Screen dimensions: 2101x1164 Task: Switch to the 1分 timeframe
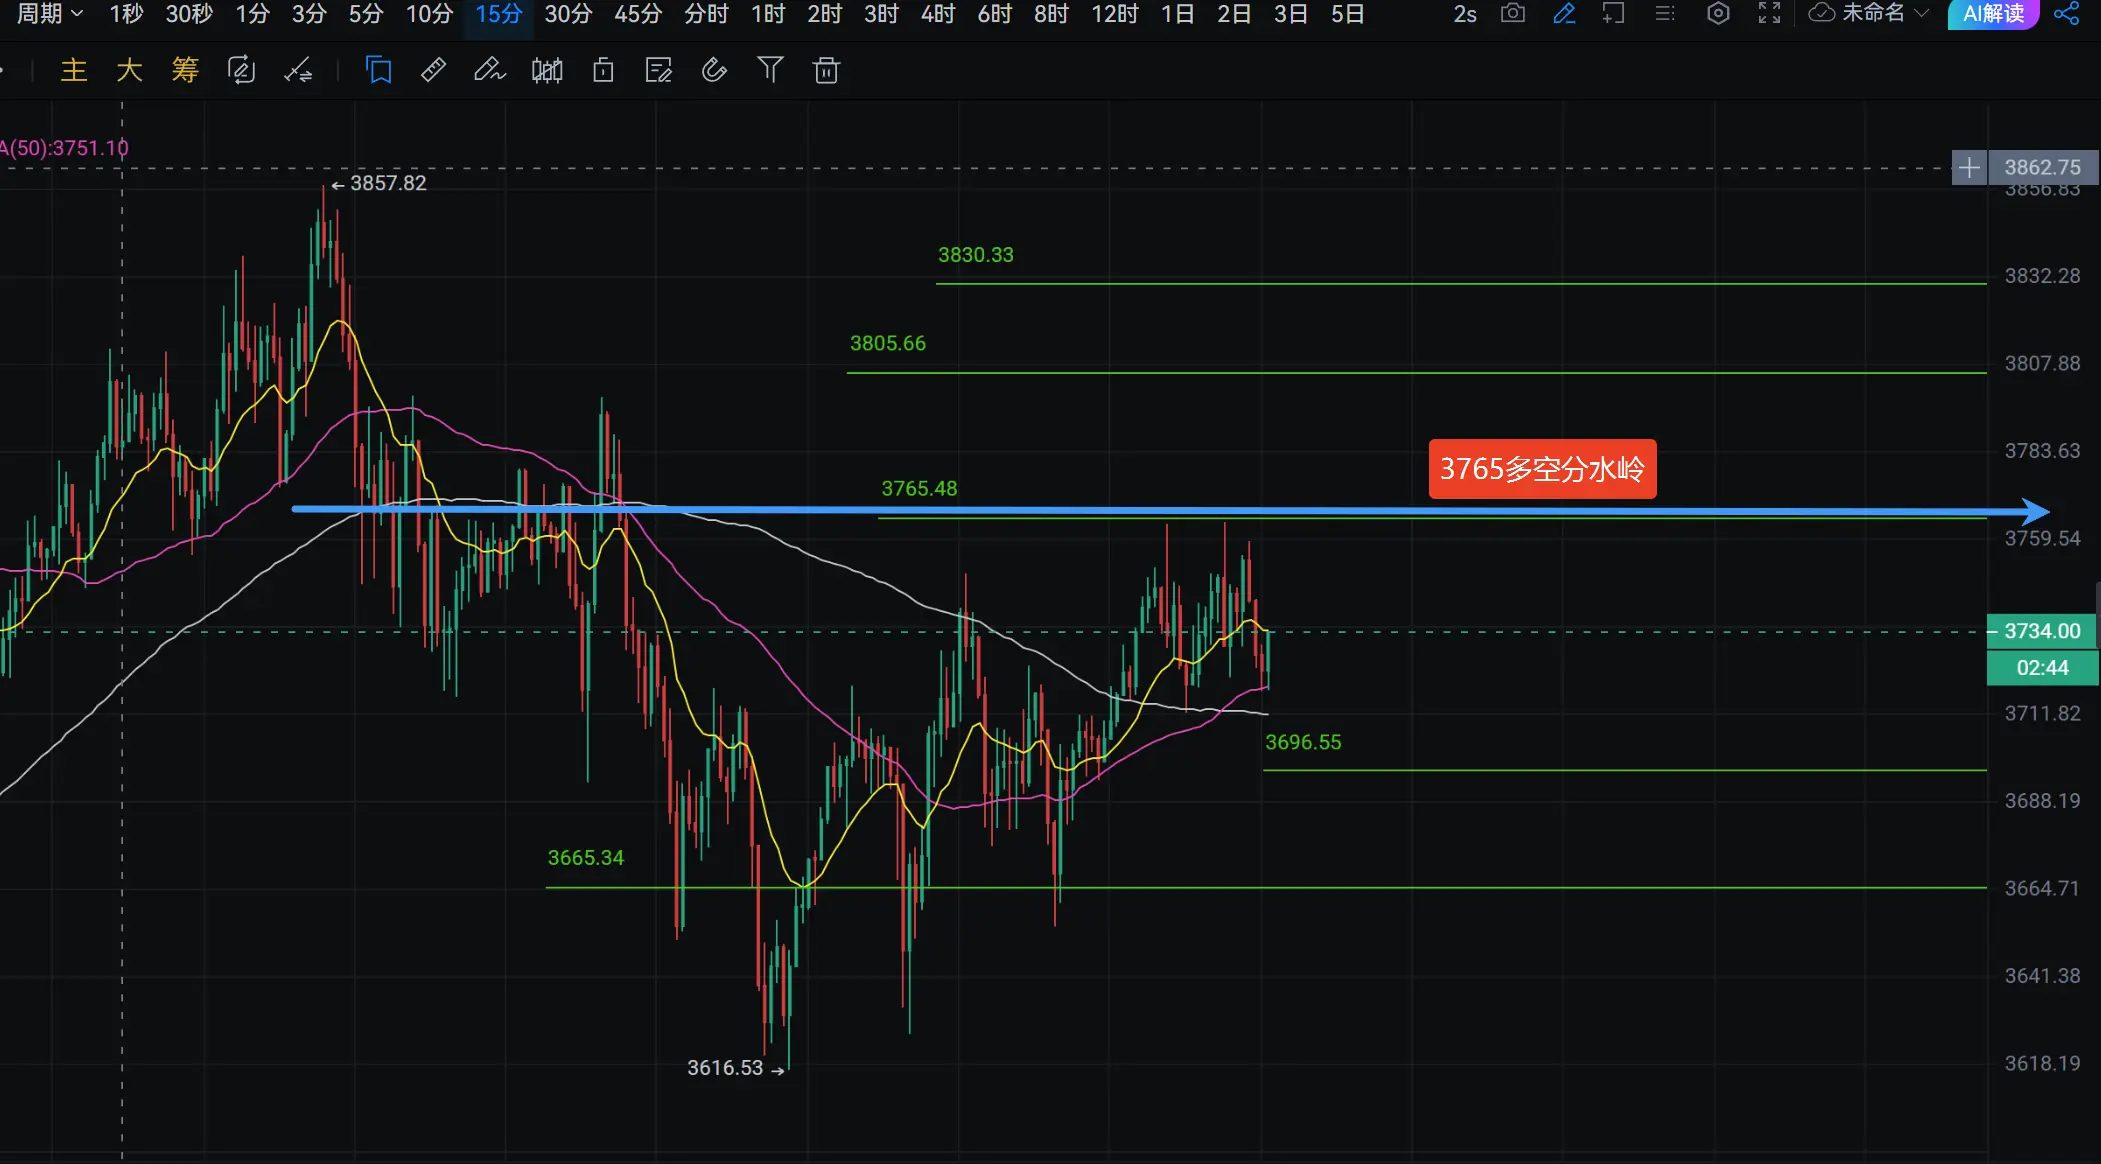(x=252, y=14)
